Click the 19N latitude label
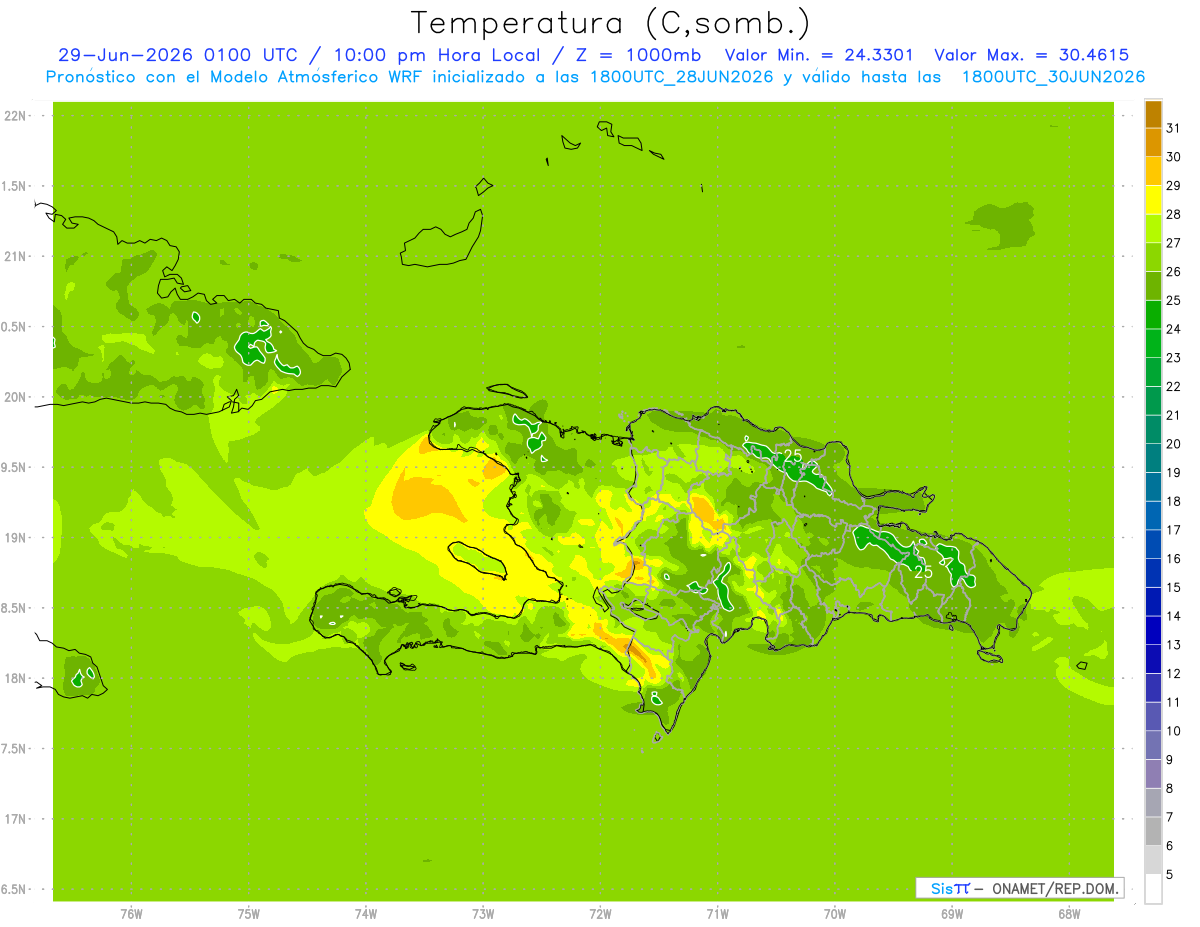This screenshot has width=1200, height=927. click(x=15, y=538)
